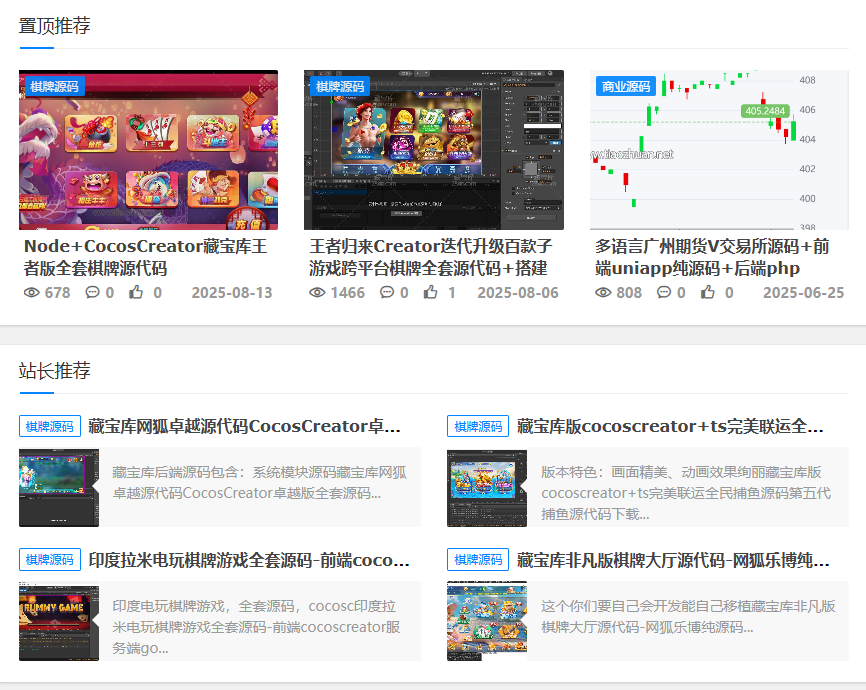Open 印度拉米电玩棋牌游戏全套源码 title
866x690 pixels.
(x=249, y=560)
